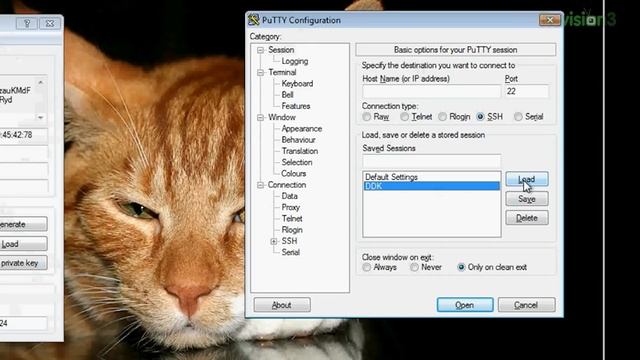Expand the SSH tree node
Image resolution: width=640 pixels, height=360 pixels.
[x=273, y=241]
